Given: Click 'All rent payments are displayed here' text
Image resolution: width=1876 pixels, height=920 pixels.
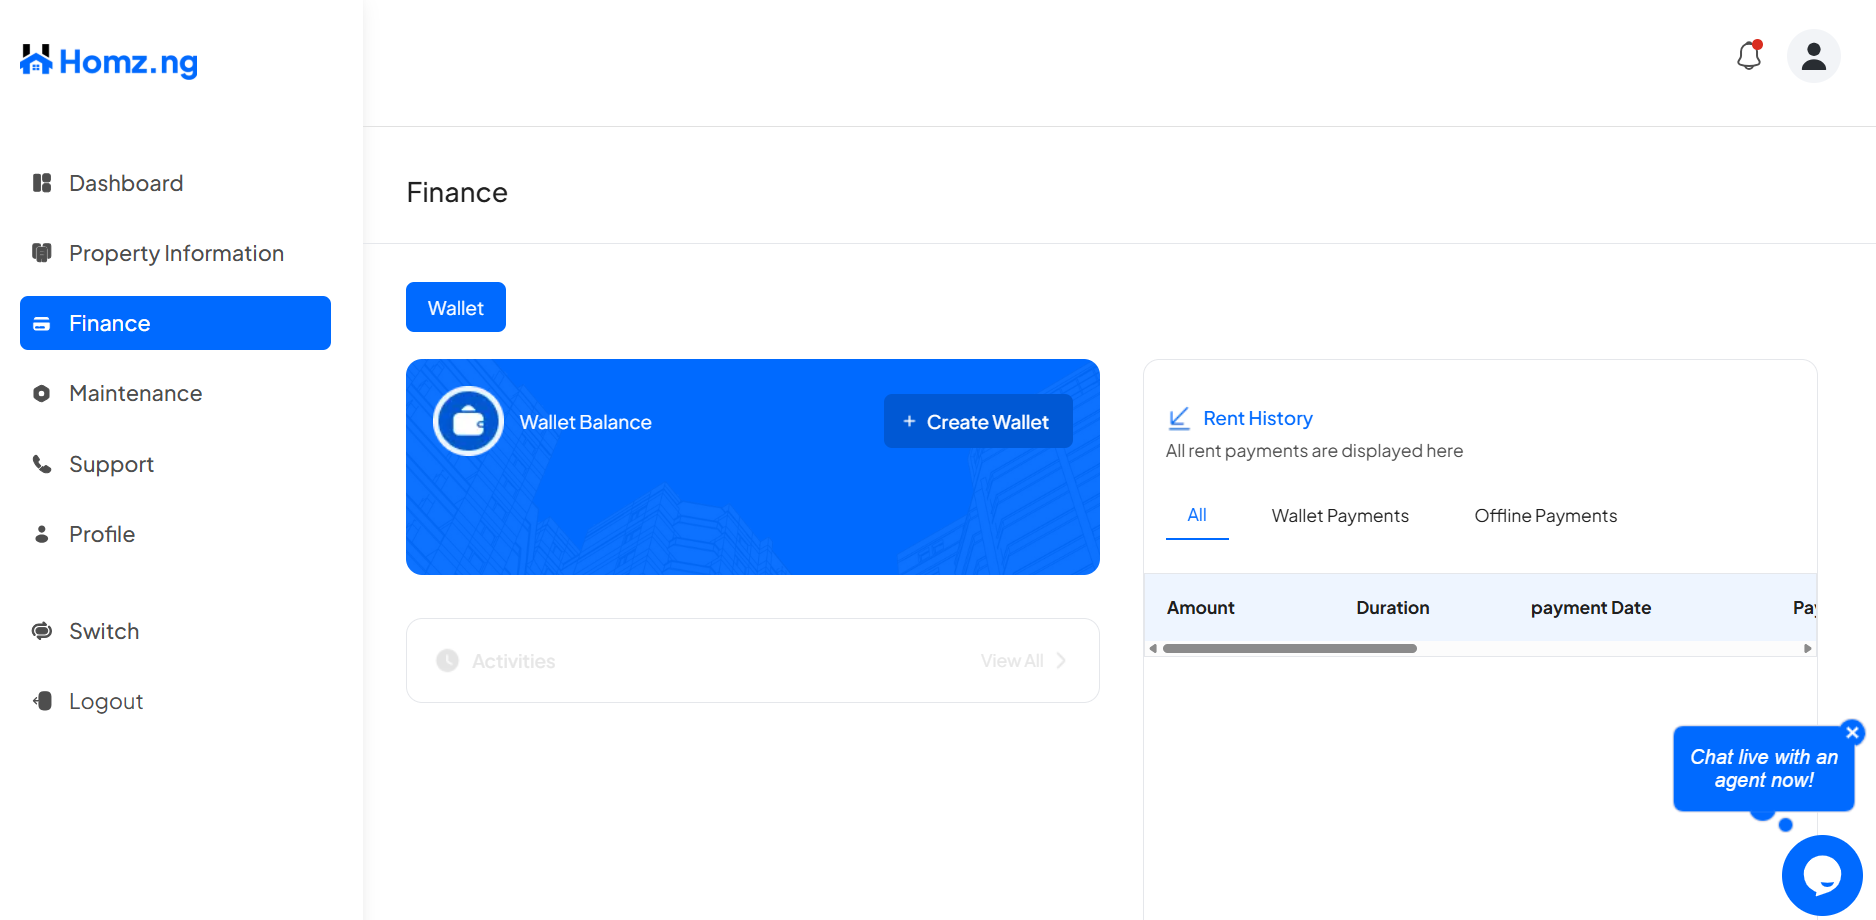Looking at the screenshot, I should [1315, 451].
